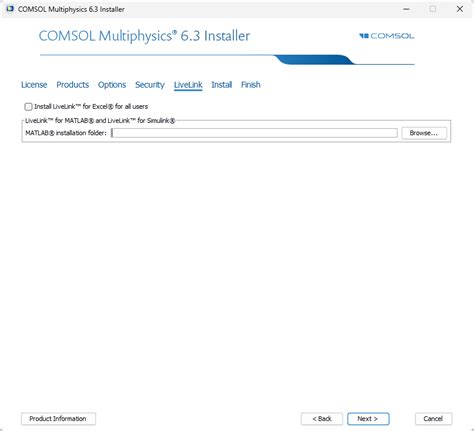Close the installer window

(460, 9)
